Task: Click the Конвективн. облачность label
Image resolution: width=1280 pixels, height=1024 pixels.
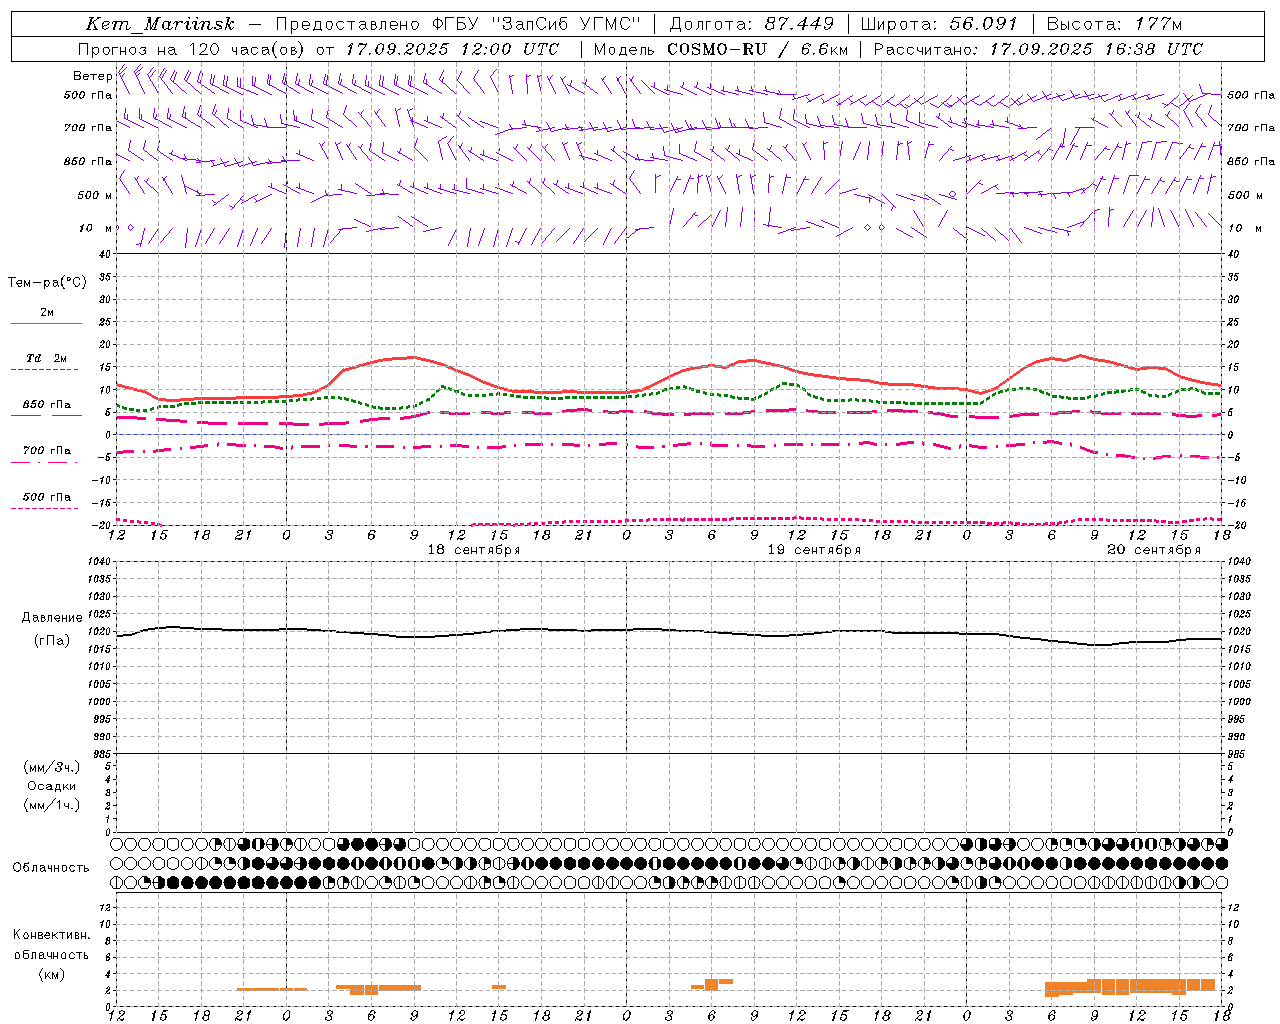Action: (51, 945)
